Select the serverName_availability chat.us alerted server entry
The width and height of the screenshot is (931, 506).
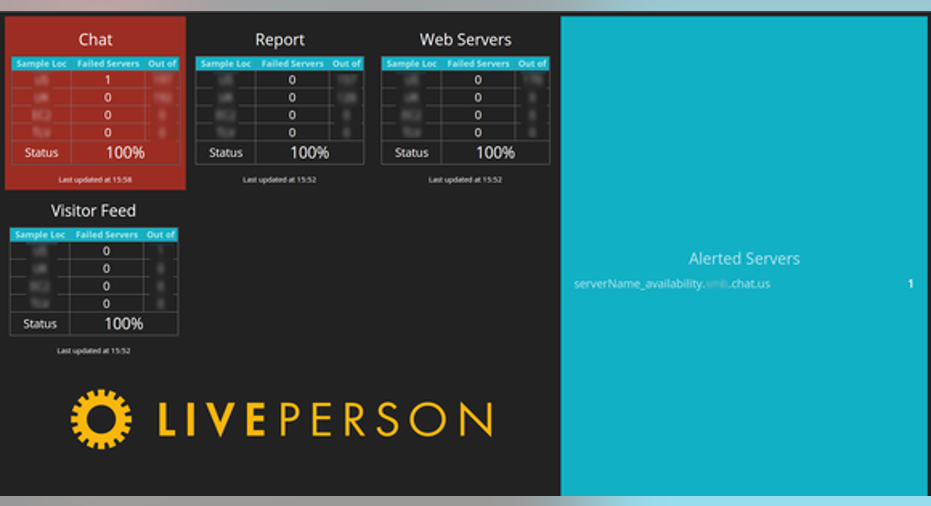672,284
